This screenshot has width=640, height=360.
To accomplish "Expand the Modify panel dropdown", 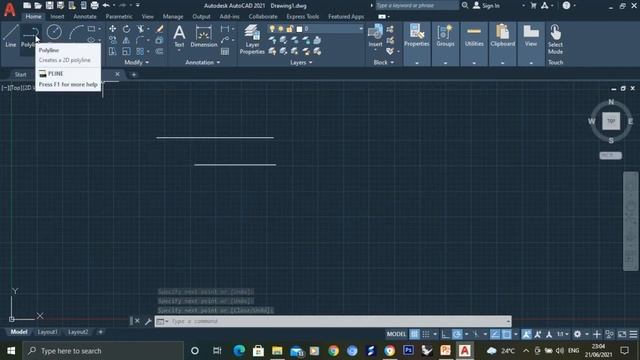I will (x=137, y=62).
